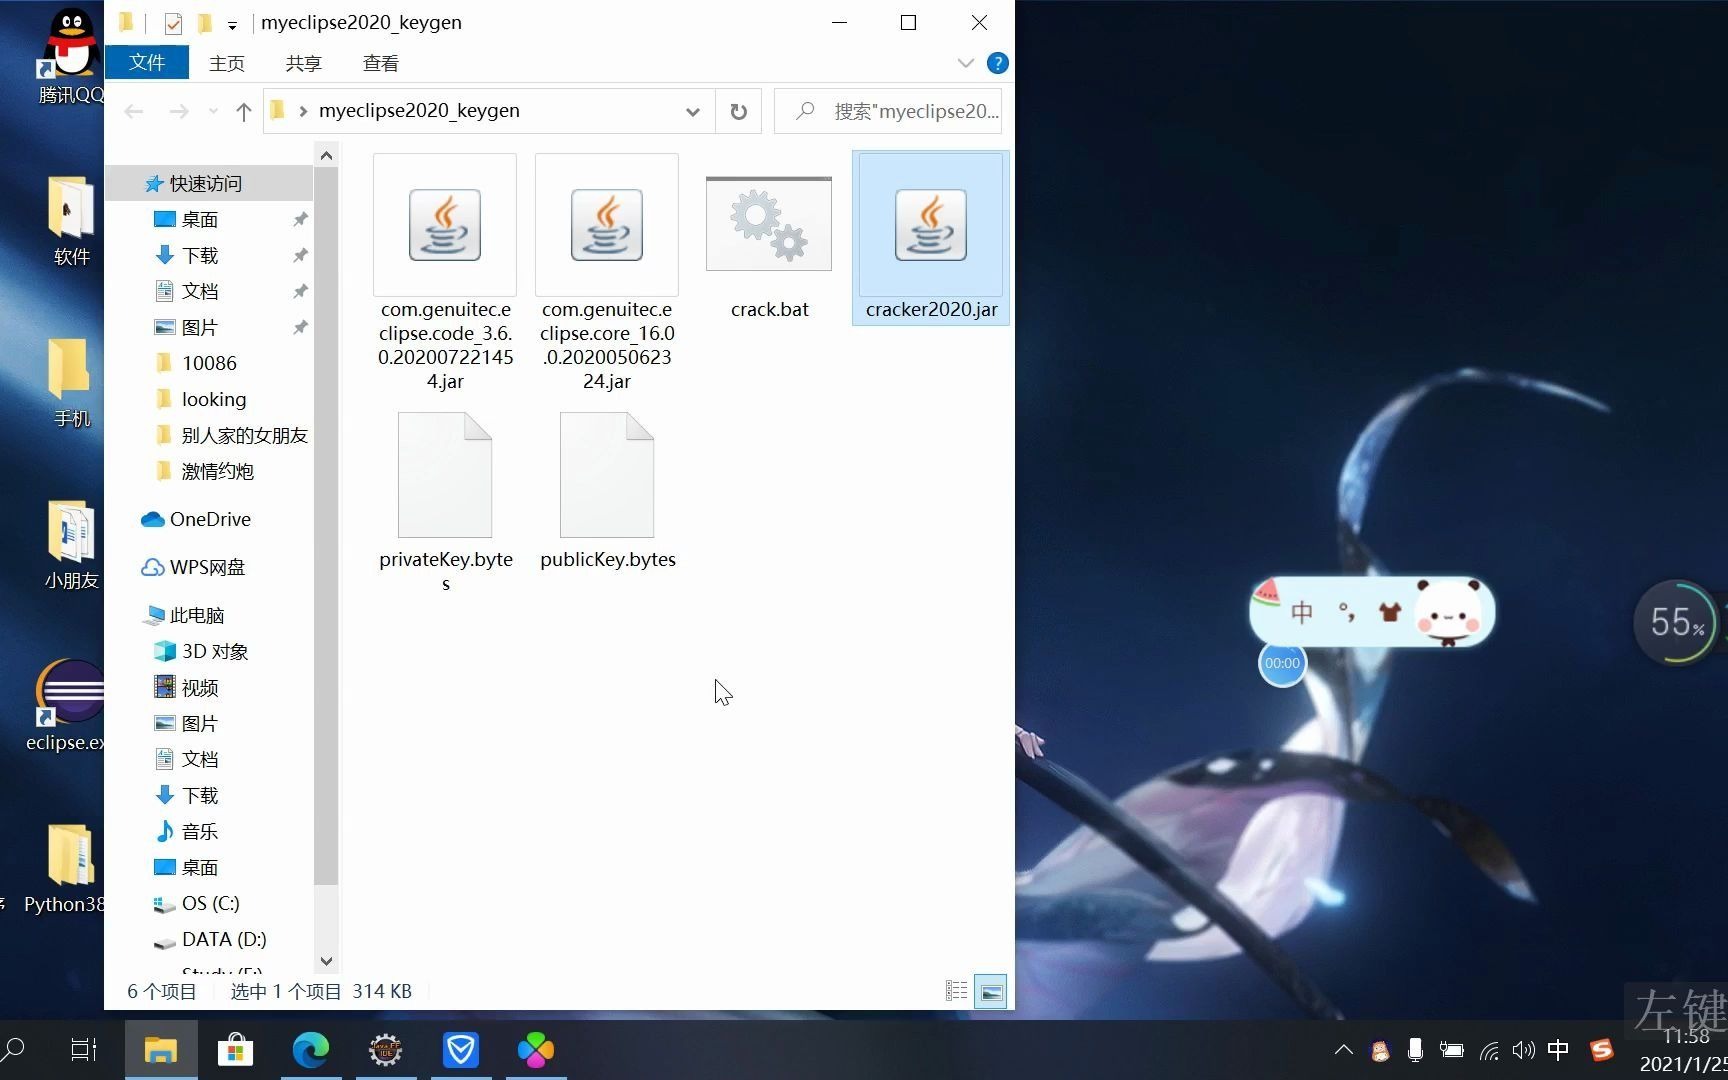The height and width of the screenshot is (1080, 1728).
Task: Click the up arrow to go to parent folder
Action: click(242, 111)
